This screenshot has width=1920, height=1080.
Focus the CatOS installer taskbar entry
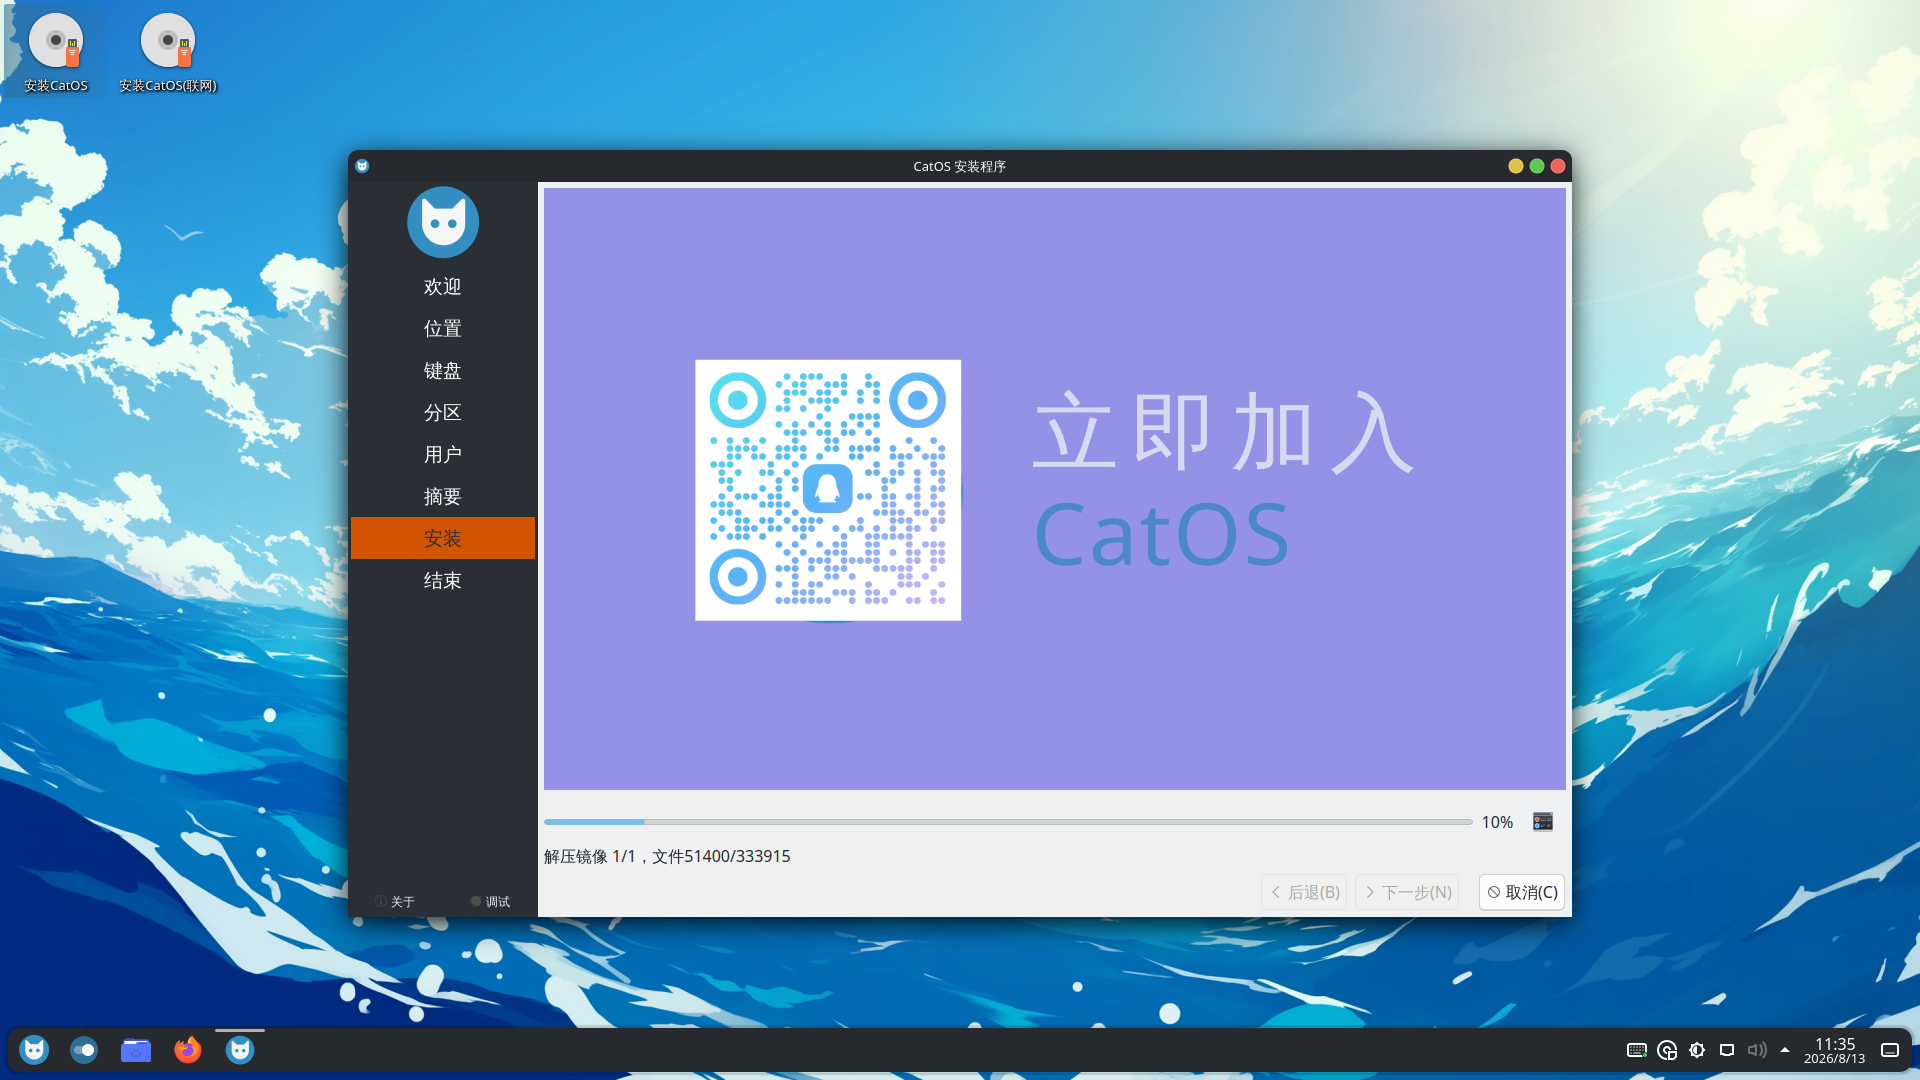coord(240,1050)
